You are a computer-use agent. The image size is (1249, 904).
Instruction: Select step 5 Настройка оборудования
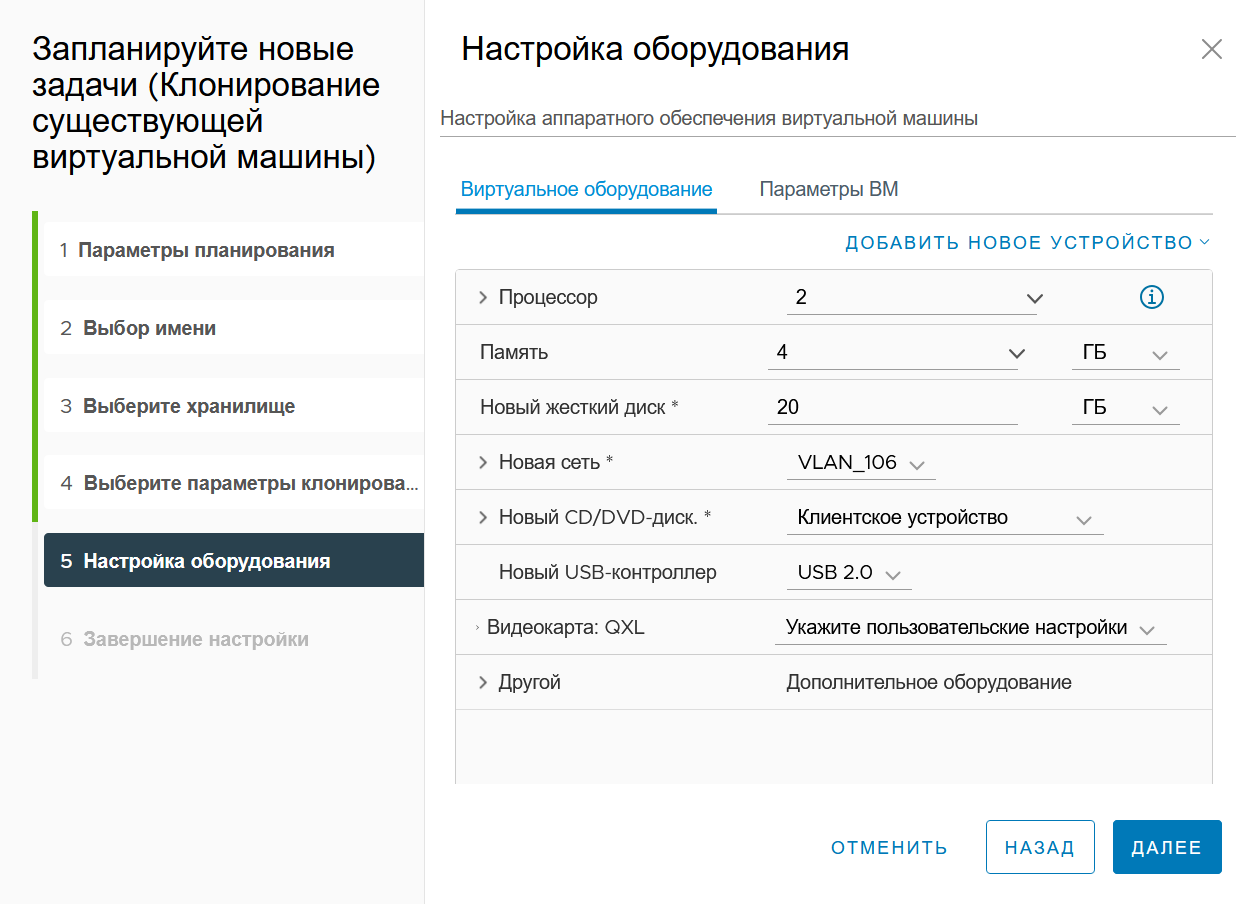[234, 561]
